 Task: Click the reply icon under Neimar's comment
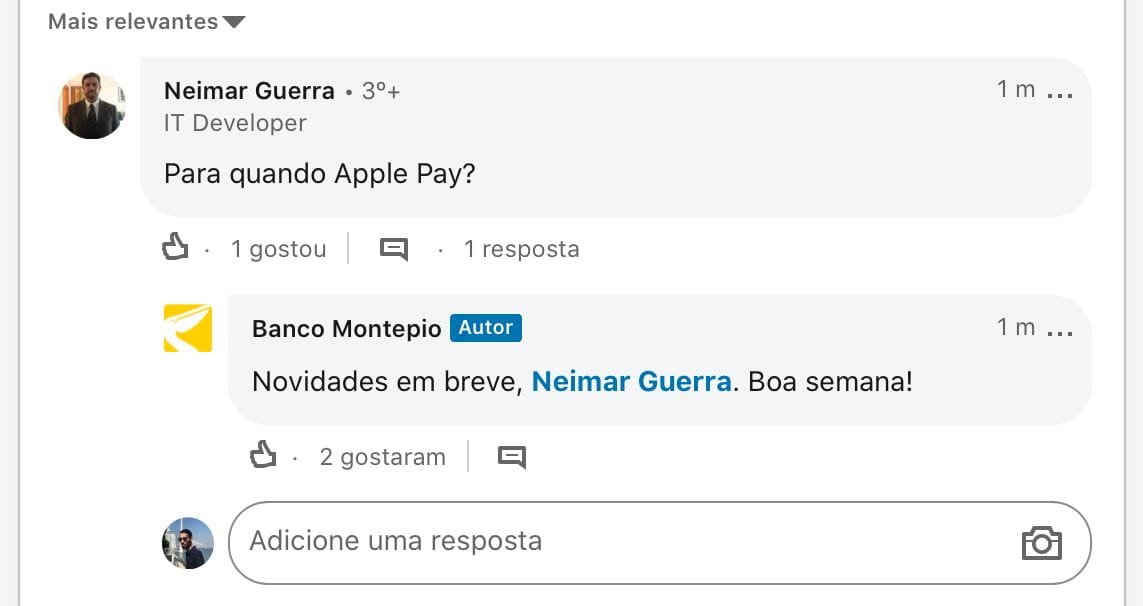[394, 249]
